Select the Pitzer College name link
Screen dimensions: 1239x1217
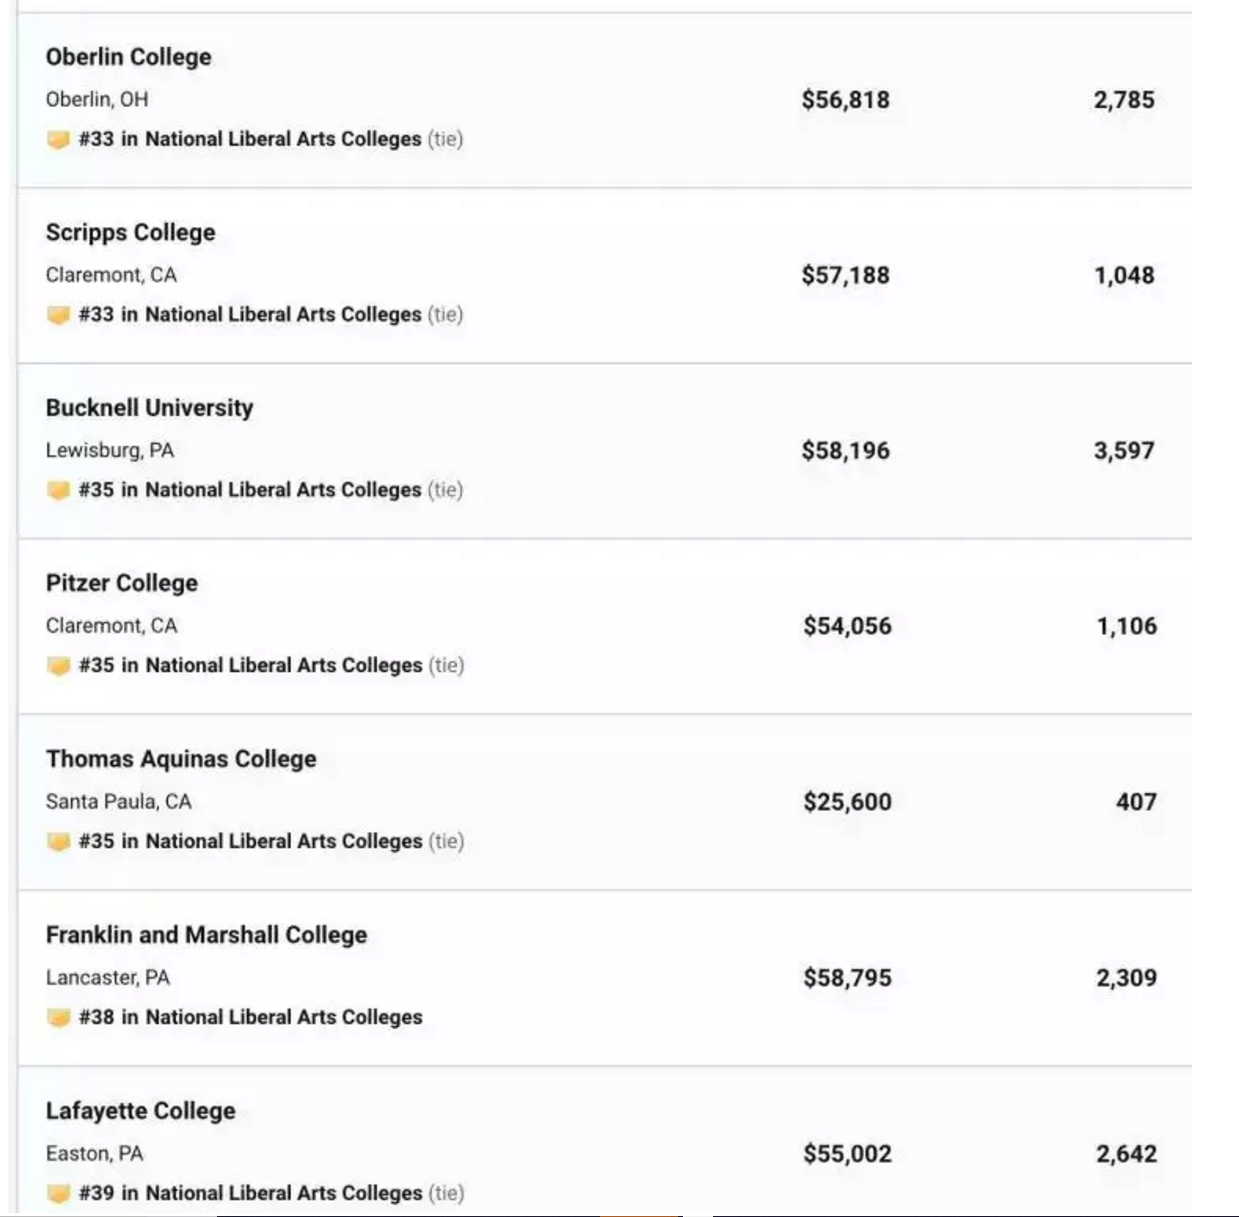[x=122, y=583]
